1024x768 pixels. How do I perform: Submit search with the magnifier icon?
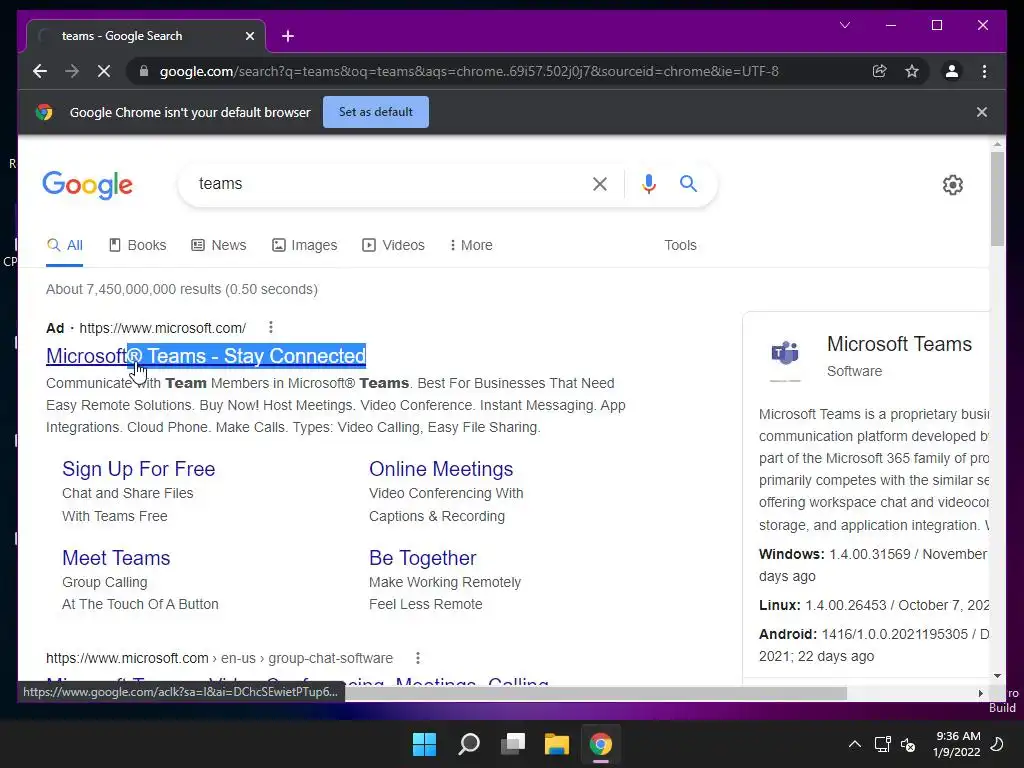pos(688,184)
